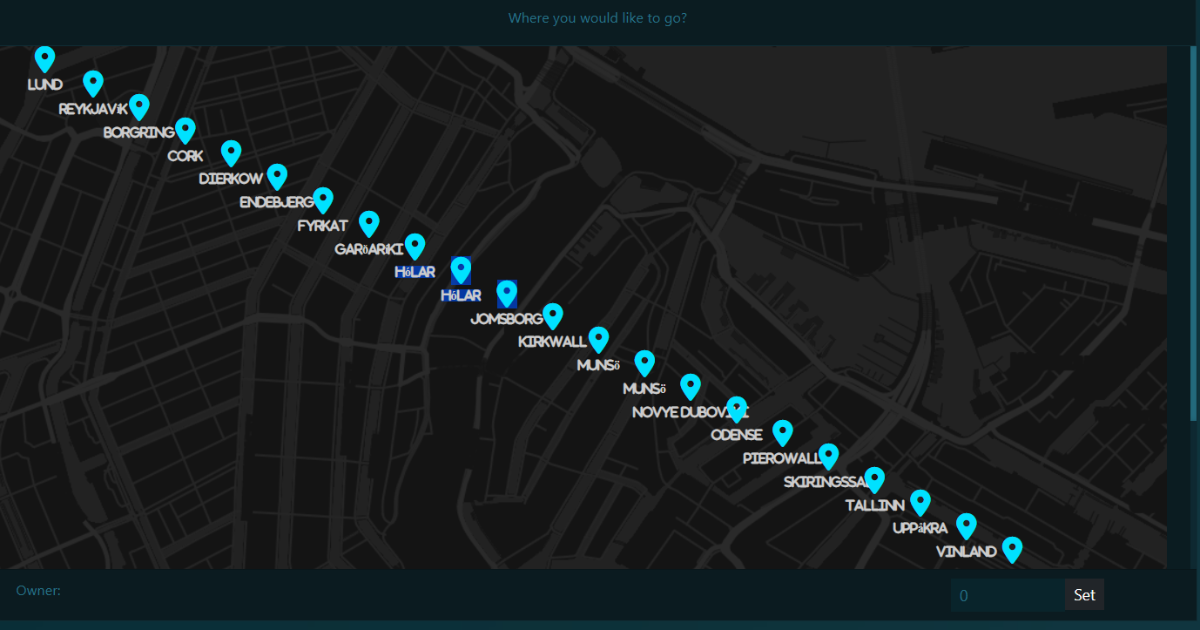
Task: Select the Pierowall map pin
Action: tap(783, 432)
